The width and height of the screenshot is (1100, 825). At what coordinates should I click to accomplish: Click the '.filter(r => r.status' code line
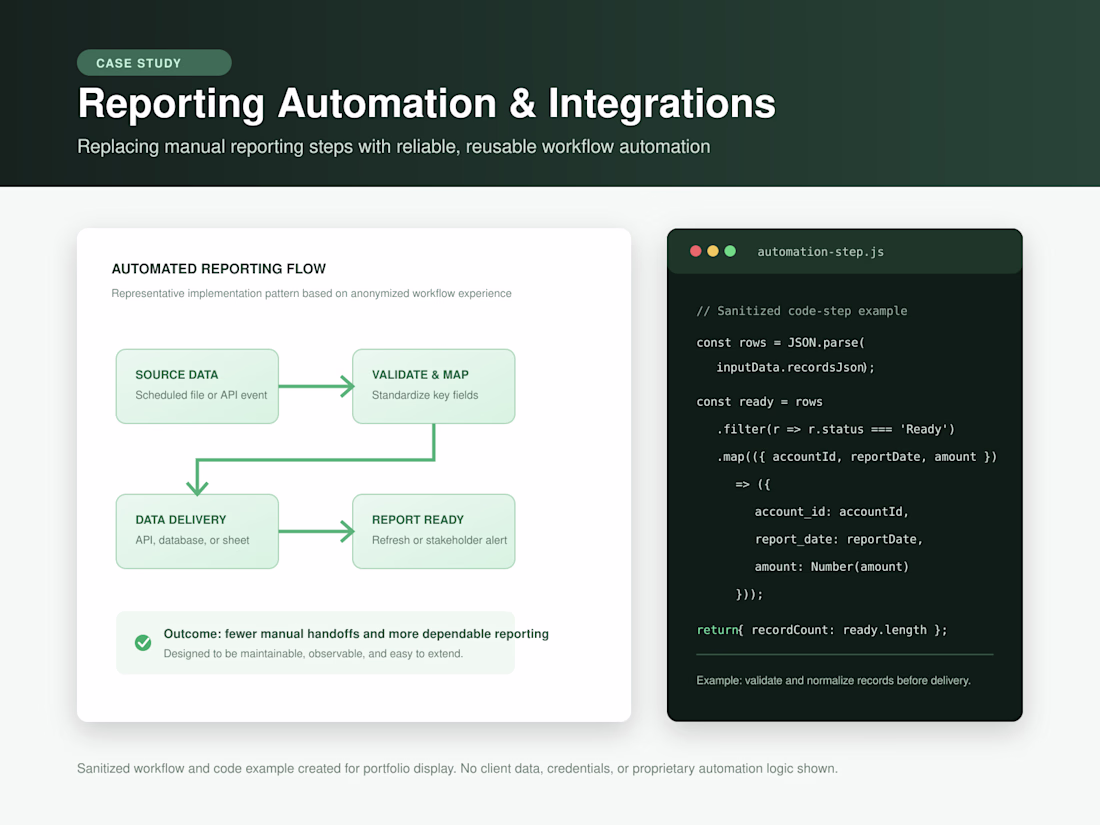tap(836, 429)
